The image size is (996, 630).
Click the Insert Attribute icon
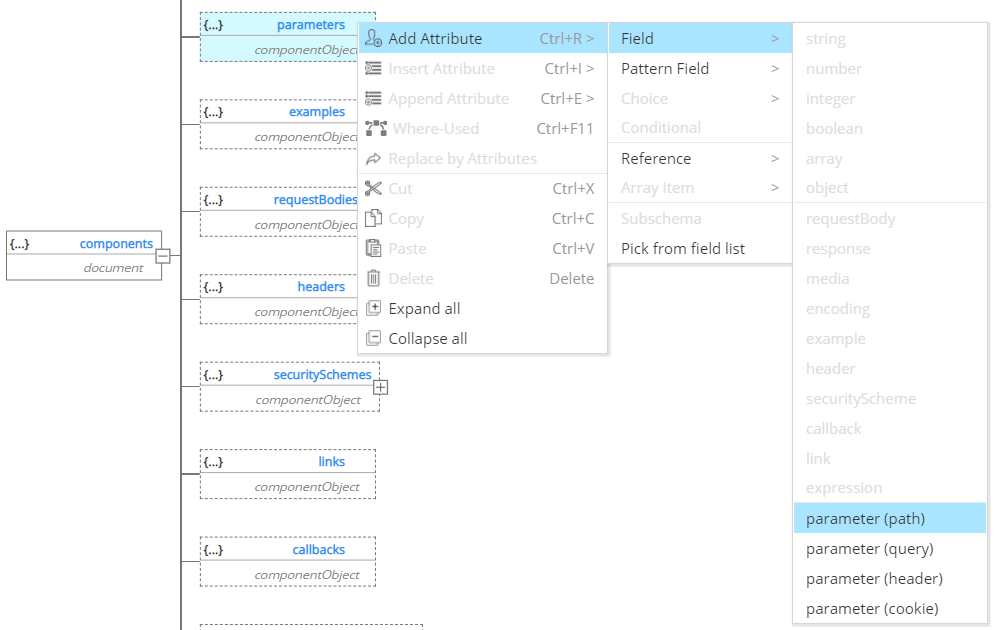click(x=374, y=68)
